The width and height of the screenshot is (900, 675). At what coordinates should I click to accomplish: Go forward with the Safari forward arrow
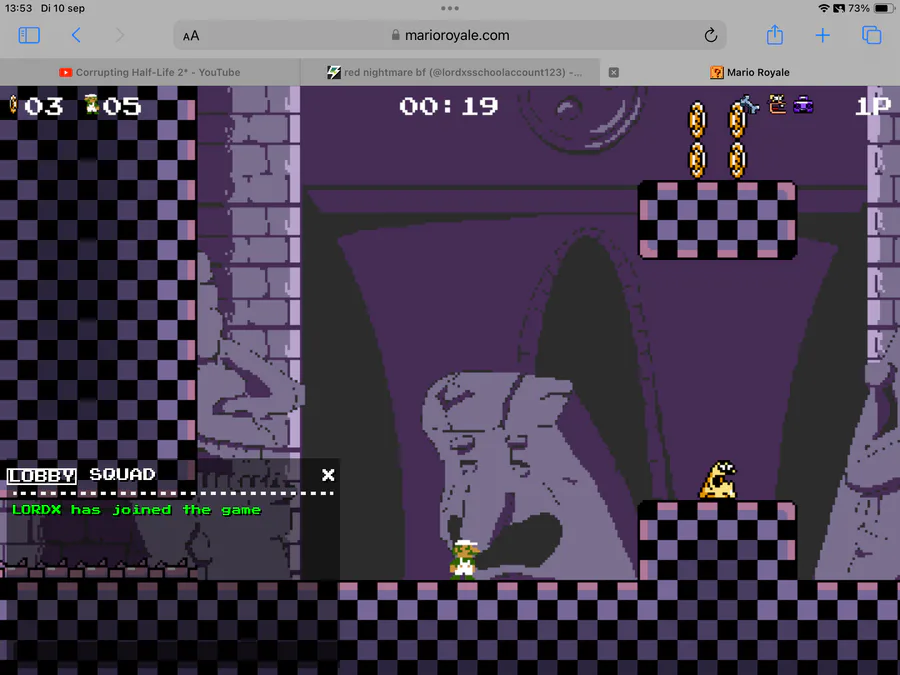click(119, 36)
